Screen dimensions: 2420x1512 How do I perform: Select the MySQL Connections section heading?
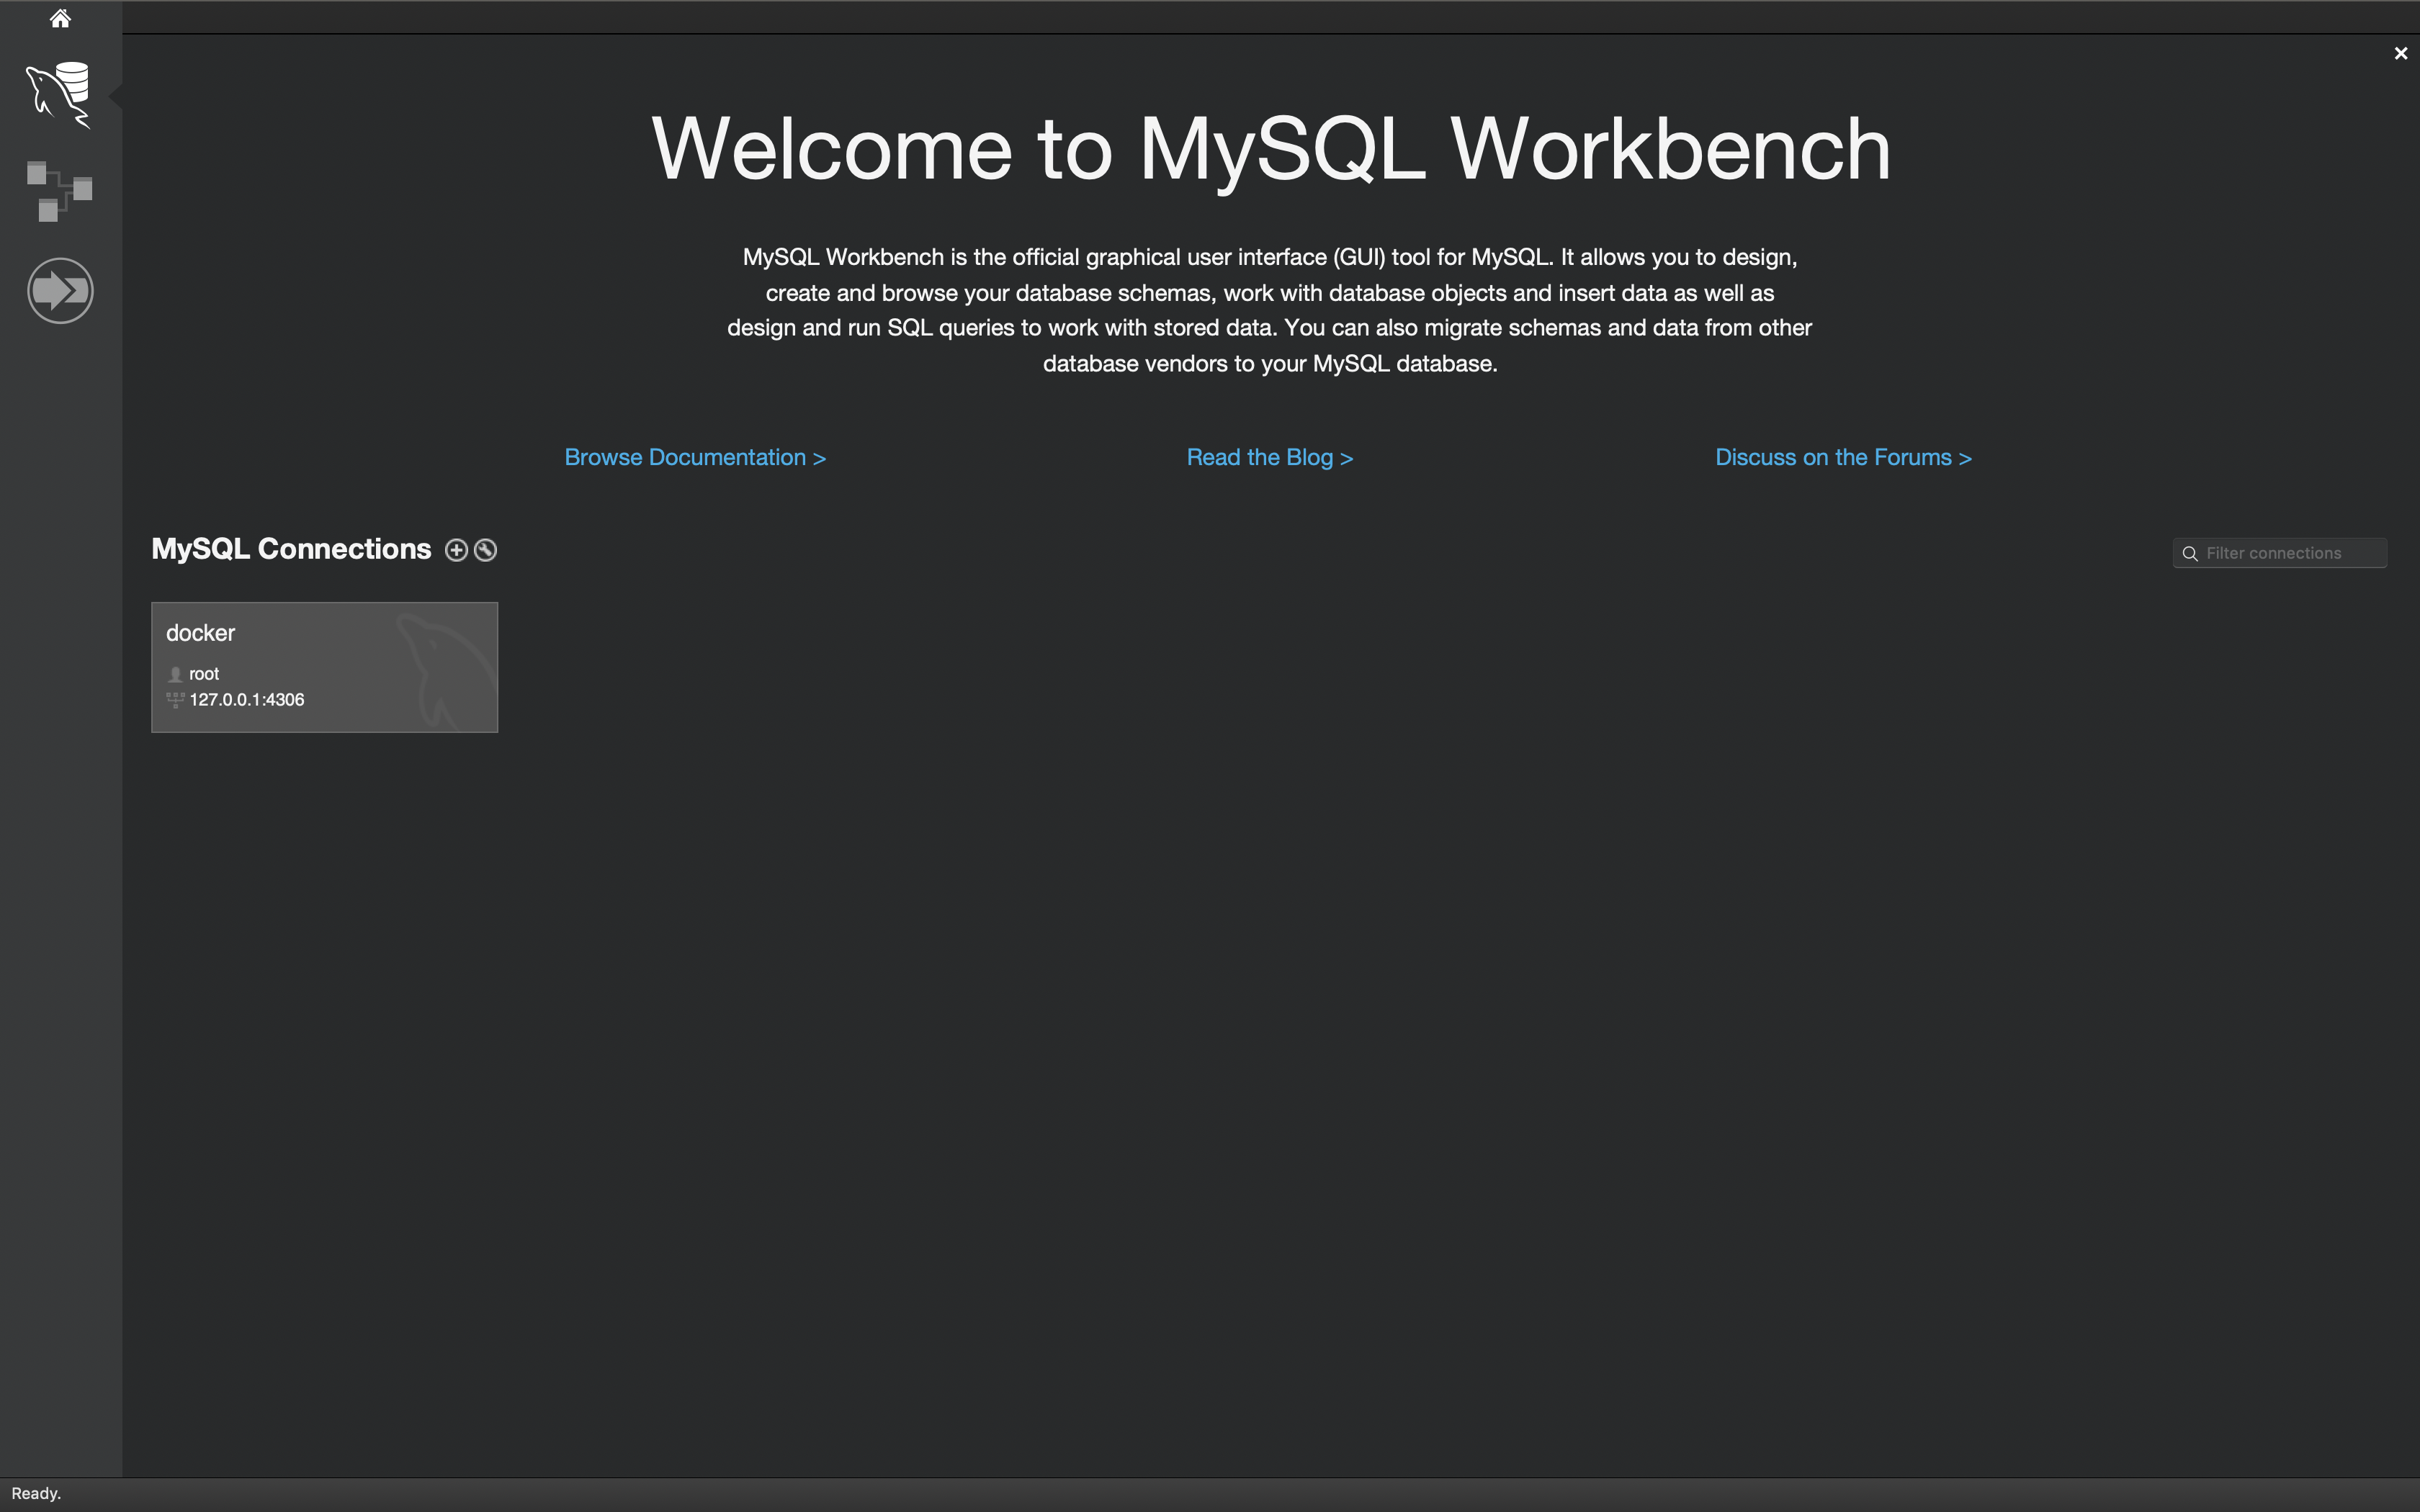(x=291, y=549)
